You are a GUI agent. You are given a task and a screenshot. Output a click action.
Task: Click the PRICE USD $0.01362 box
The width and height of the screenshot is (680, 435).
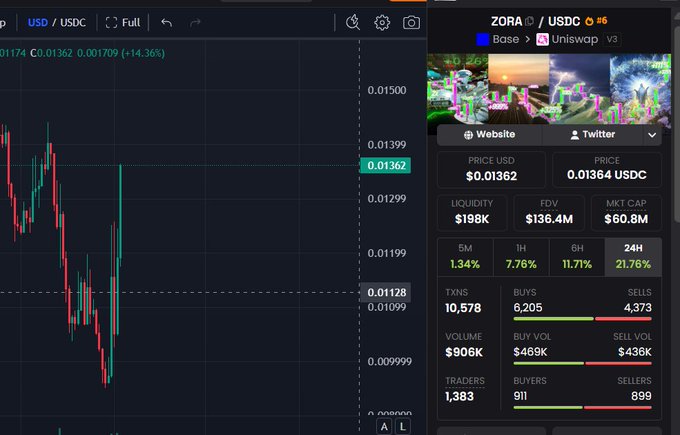(491, 169)
